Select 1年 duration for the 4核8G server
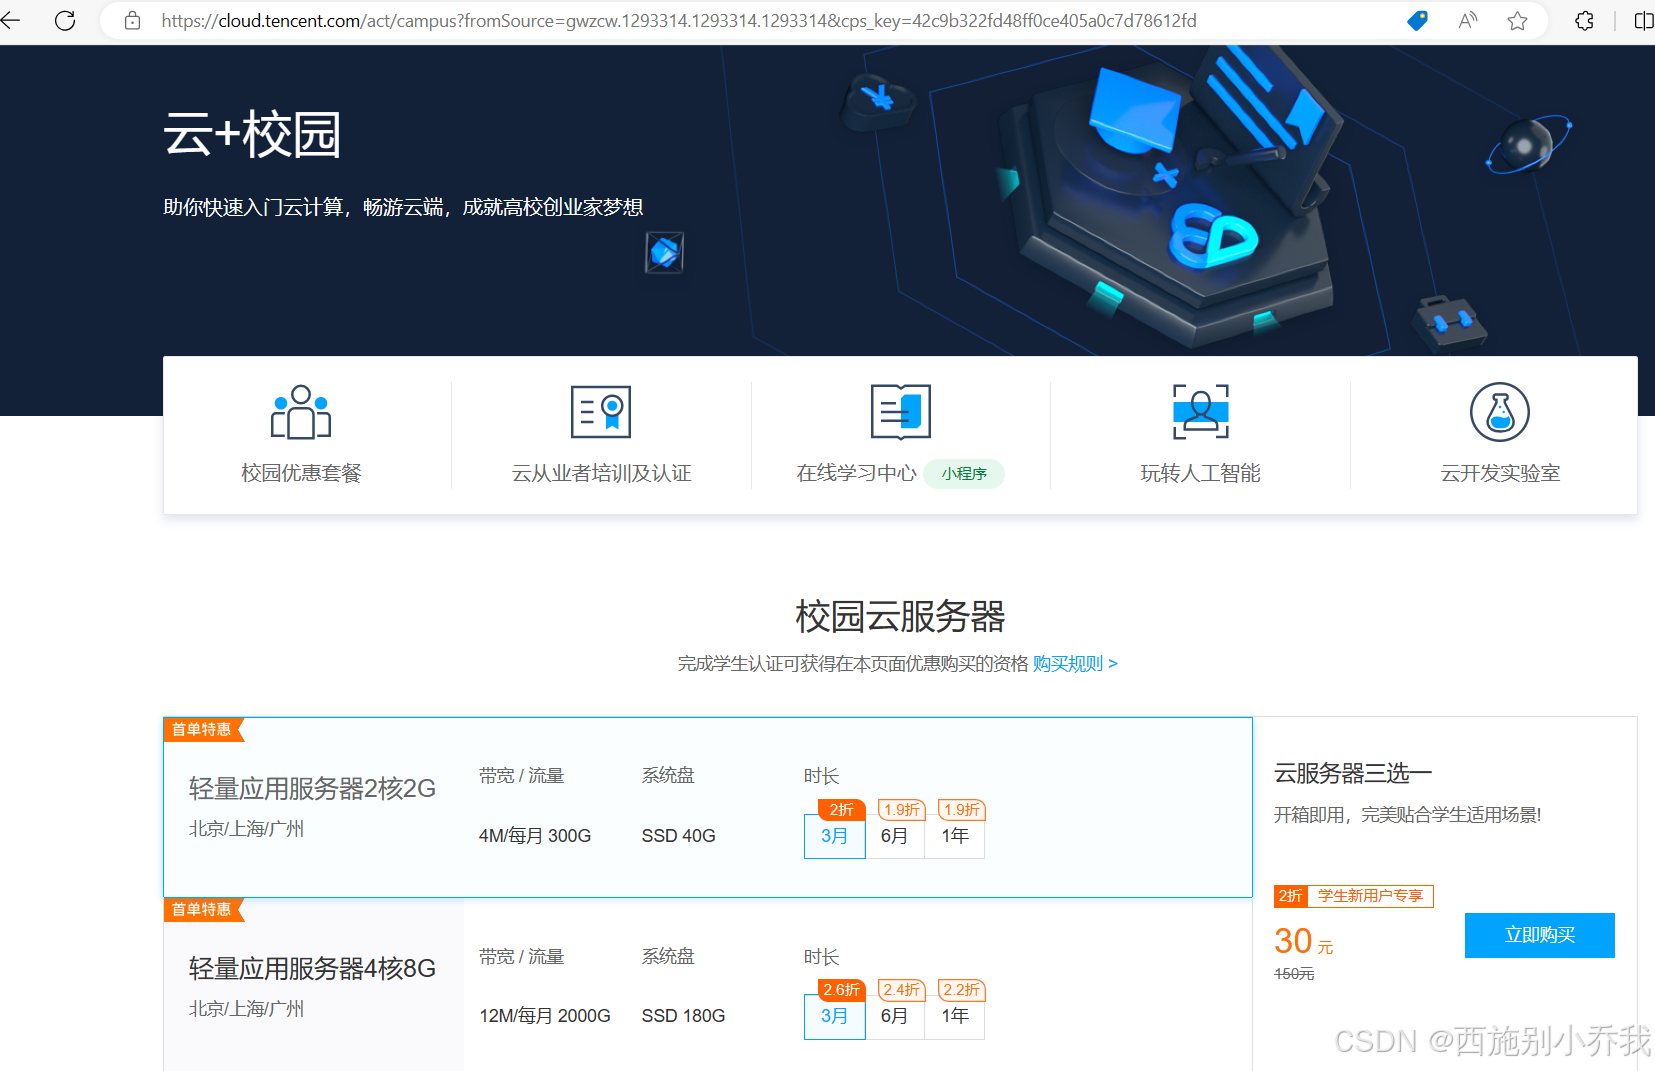1655x1071 pixels. point(955,1016)
